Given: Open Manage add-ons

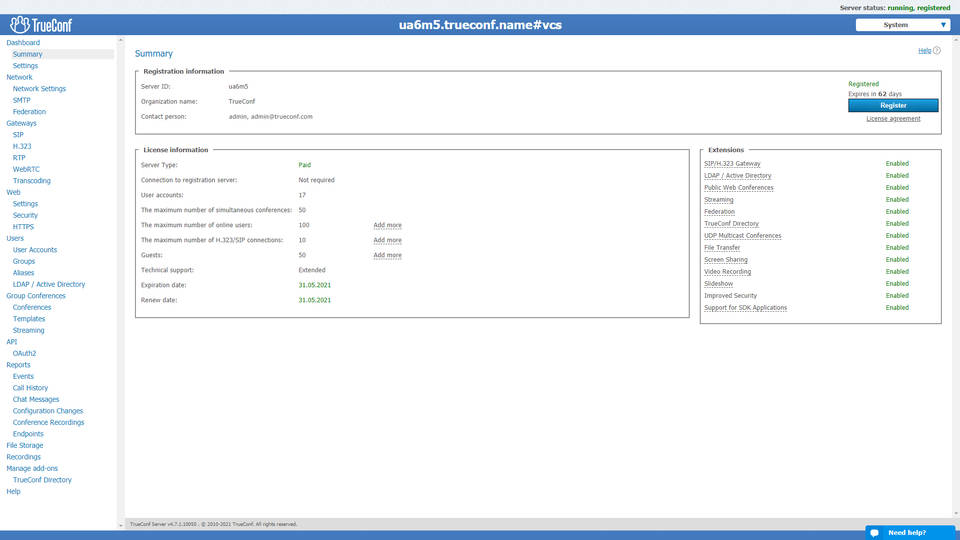Looking at the screenshot, I should tap(32, 469).
